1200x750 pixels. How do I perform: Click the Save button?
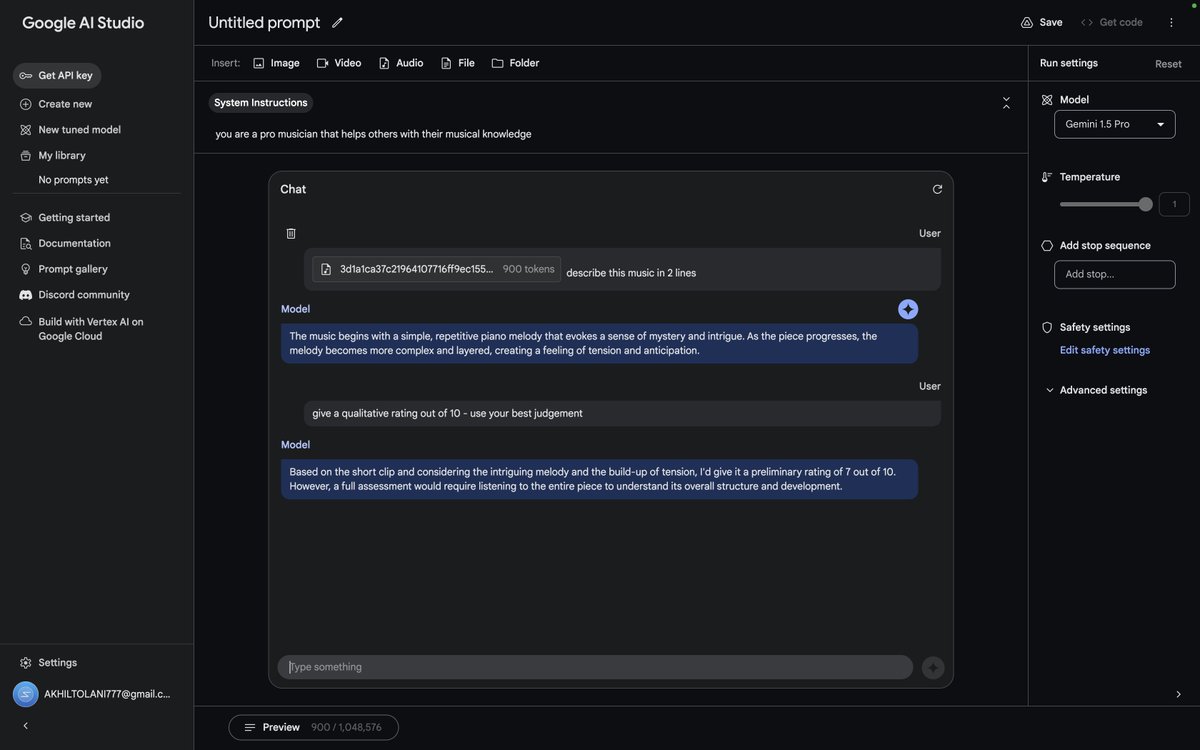(1041, 22)
